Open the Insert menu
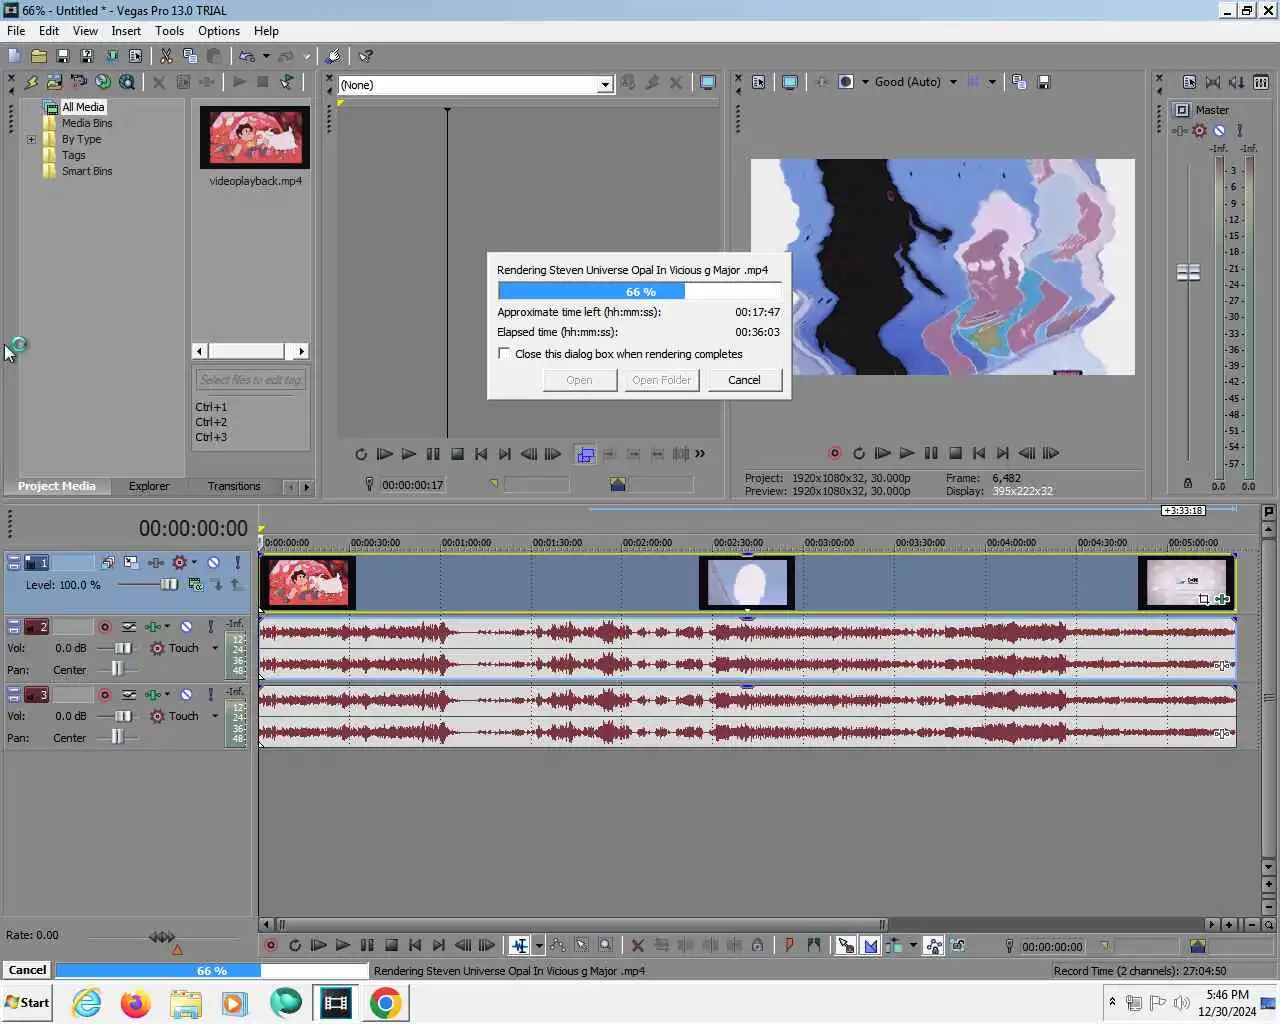1280x1024 pixels. (x=126, y=31)
